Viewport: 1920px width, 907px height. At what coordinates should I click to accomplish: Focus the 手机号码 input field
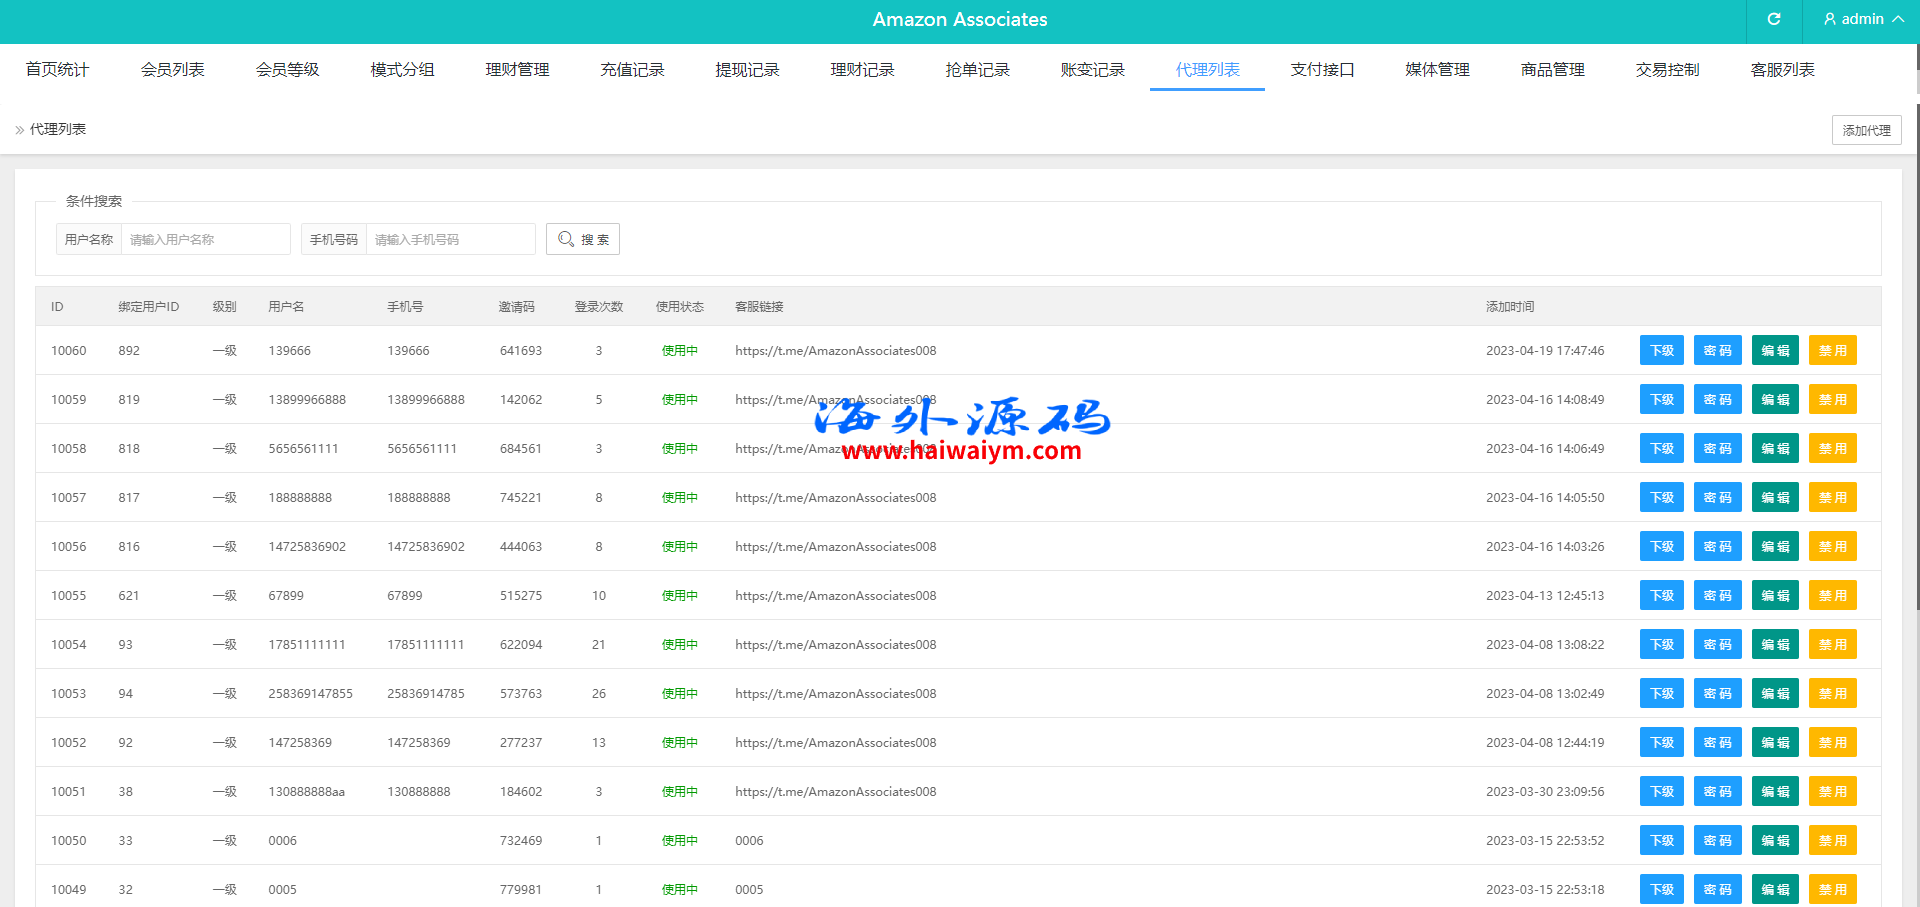[450, 239]
